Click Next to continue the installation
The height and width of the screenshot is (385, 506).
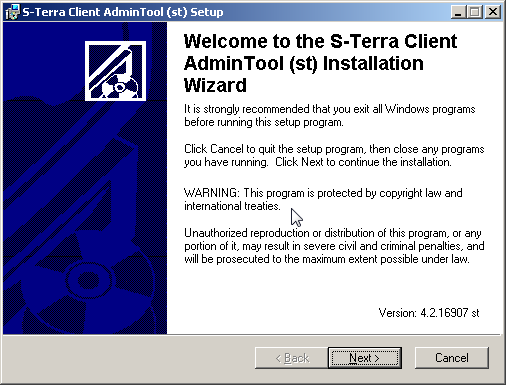(x=365, y=358)
